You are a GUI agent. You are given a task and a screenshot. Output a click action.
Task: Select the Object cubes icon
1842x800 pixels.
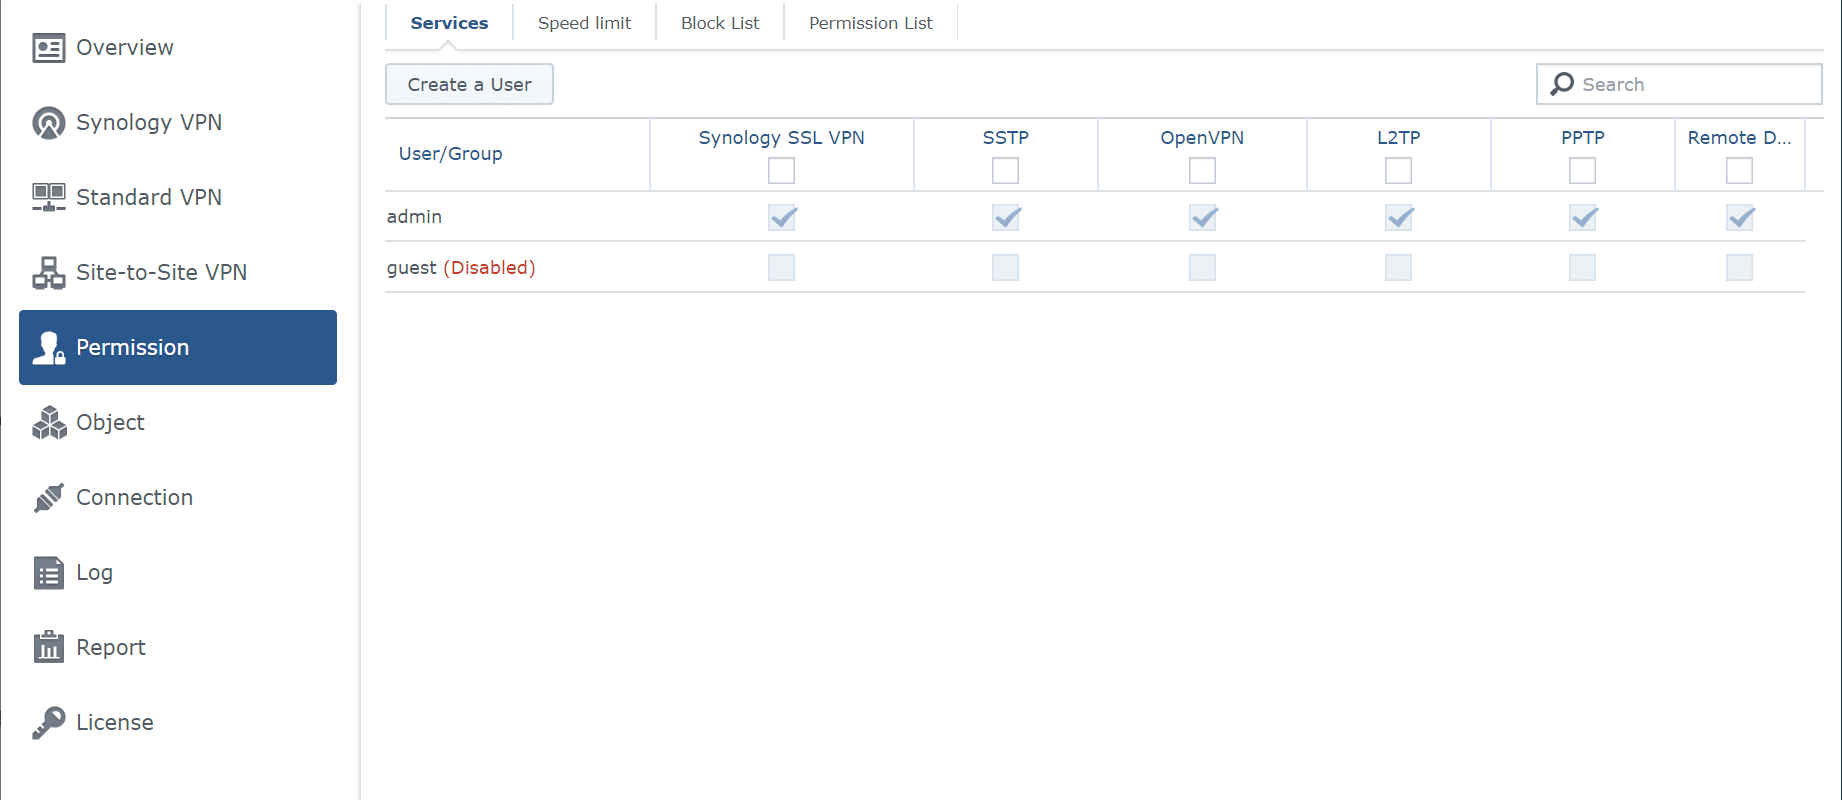pyautogui.click(x=48, y=422)
